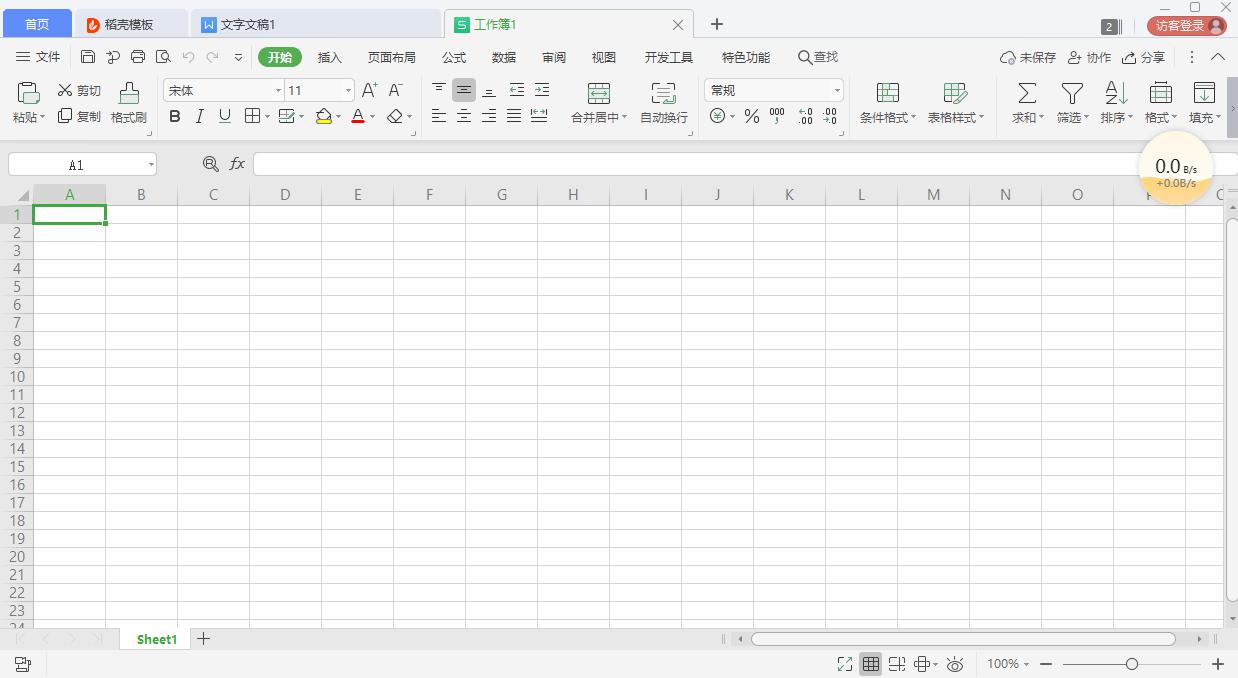The image size is (1238, 678).
Task: Click the Merge and Center icon
Action: (x=598, y=94)
